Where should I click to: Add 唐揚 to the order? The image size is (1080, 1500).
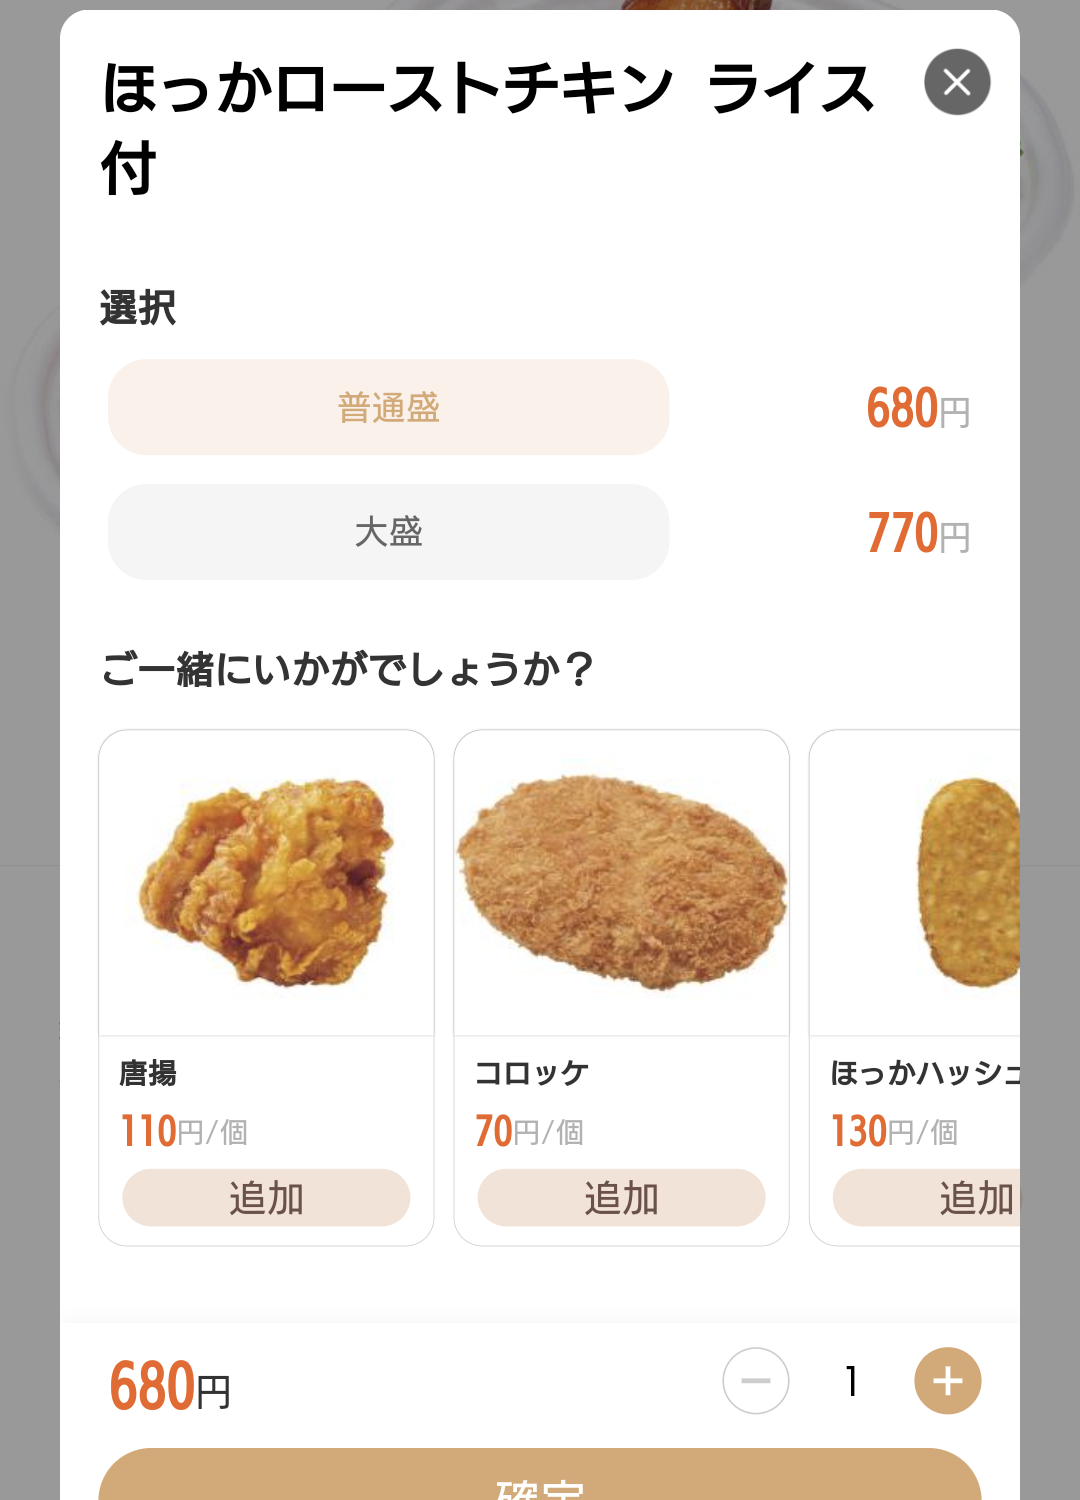coord(266,1198)
